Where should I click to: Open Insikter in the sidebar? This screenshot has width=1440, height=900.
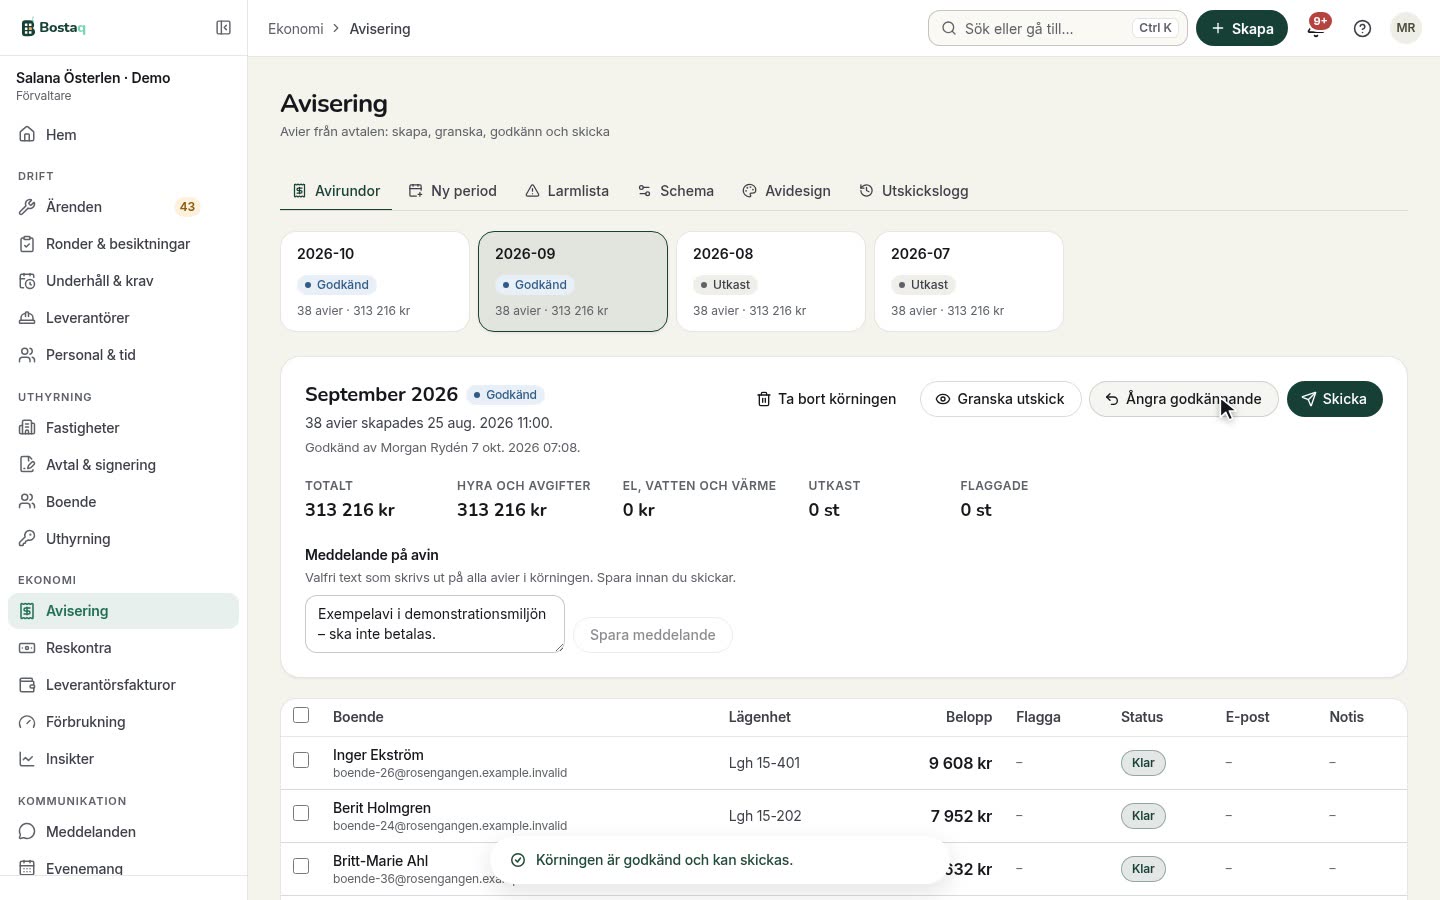[x=123, y=759]
